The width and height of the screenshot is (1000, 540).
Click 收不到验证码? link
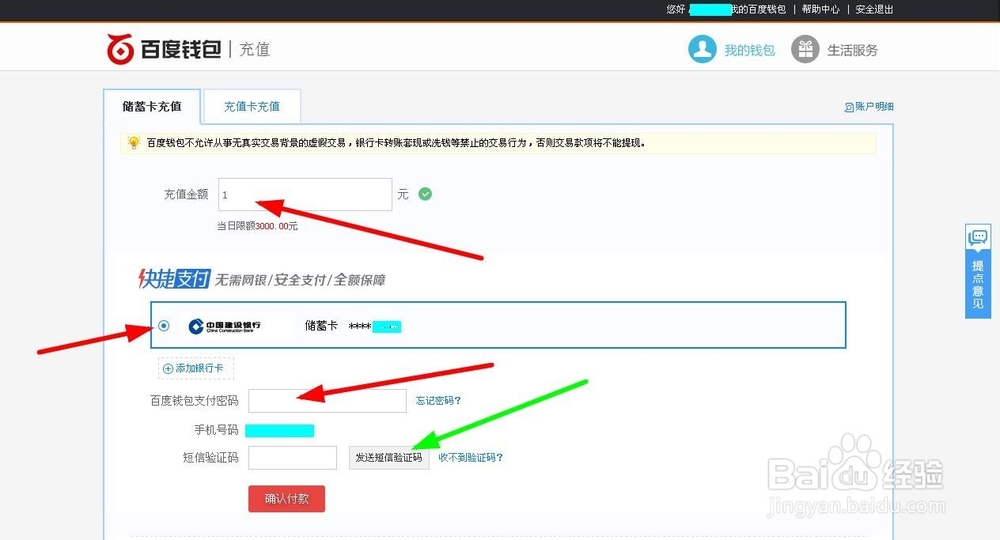pyautogui.click(x=471, y=458)
